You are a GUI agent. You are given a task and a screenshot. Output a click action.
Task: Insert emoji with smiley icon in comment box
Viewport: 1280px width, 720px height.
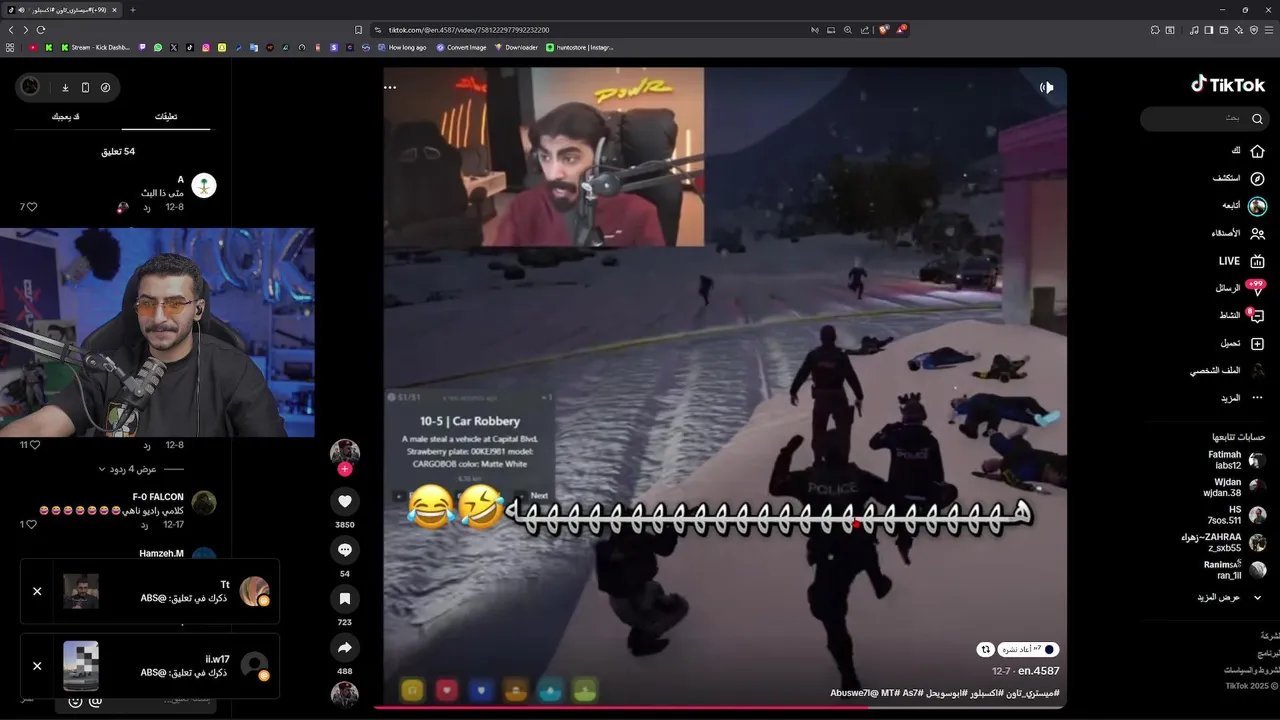coord(75,702)
